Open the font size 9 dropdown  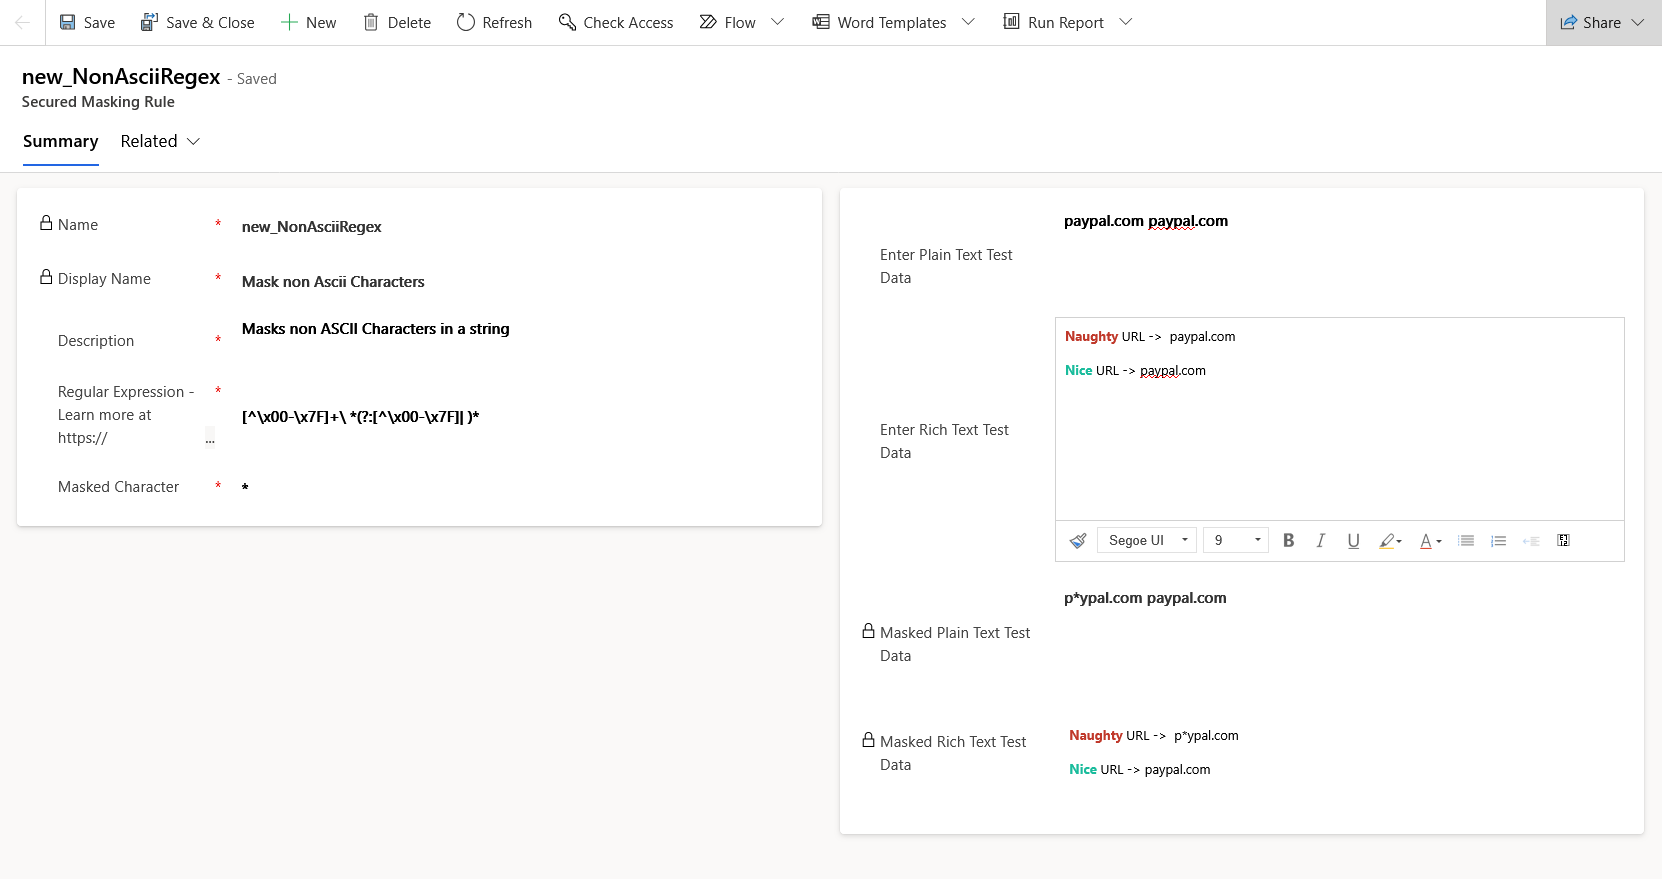point(1236,541)
